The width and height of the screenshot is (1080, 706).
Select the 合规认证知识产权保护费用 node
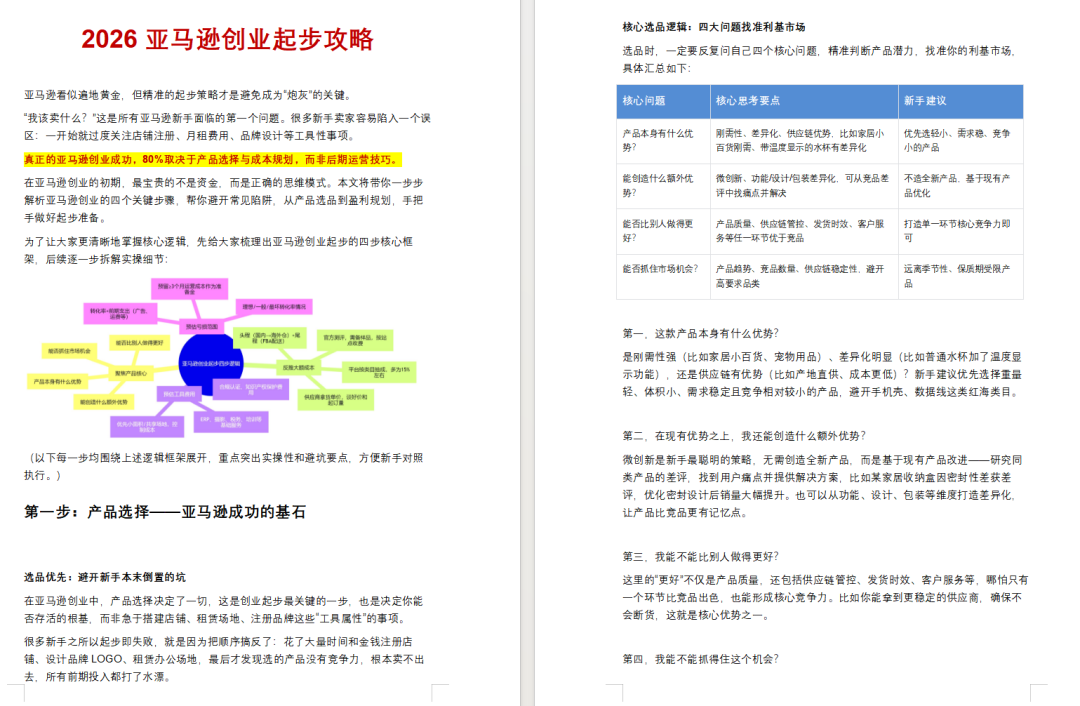click(x=250, y=389)
